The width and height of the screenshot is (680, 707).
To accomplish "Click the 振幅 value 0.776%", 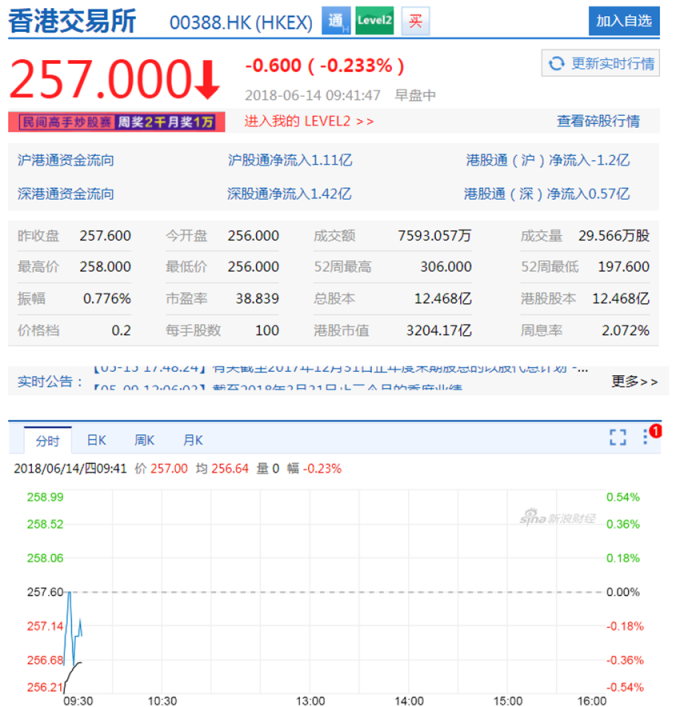I will coord(107,298).
